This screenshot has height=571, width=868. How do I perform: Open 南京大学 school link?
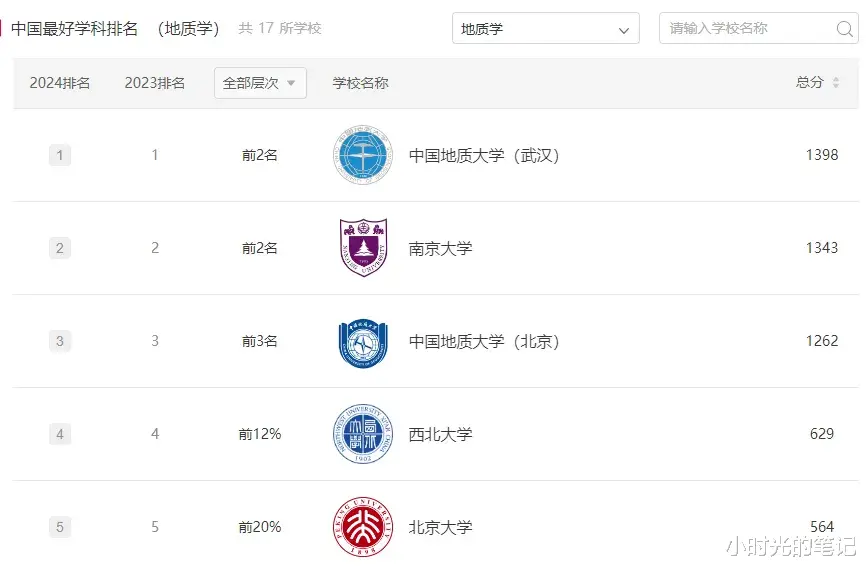pyautogui.click(x=440, y=248)
